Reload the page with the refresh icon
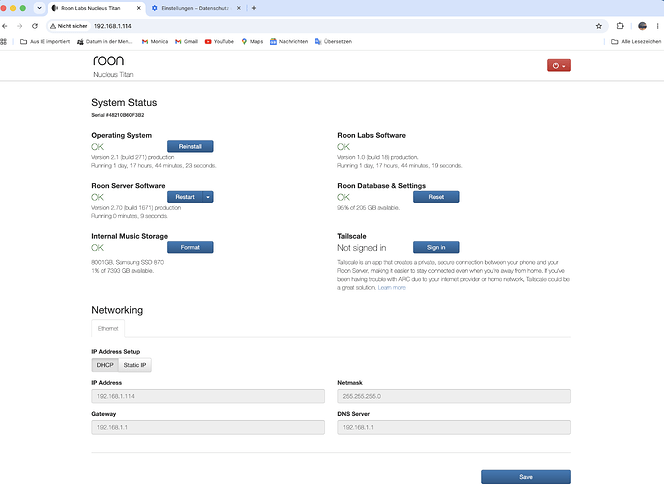Screen dimensions: 664x500 (35, 26)
